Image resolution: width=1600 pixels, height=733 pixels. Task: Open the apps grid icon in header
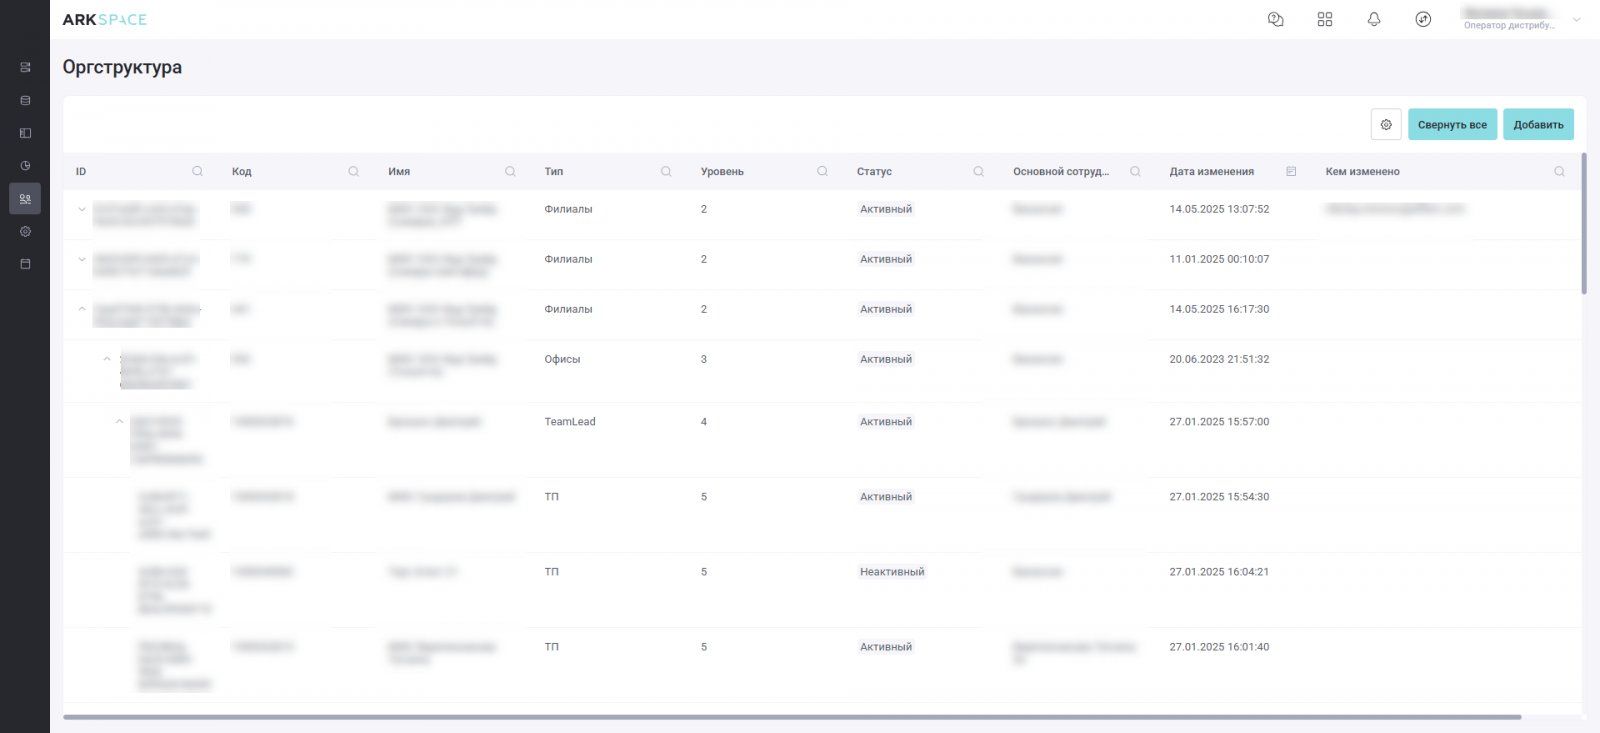(1325, 19)
